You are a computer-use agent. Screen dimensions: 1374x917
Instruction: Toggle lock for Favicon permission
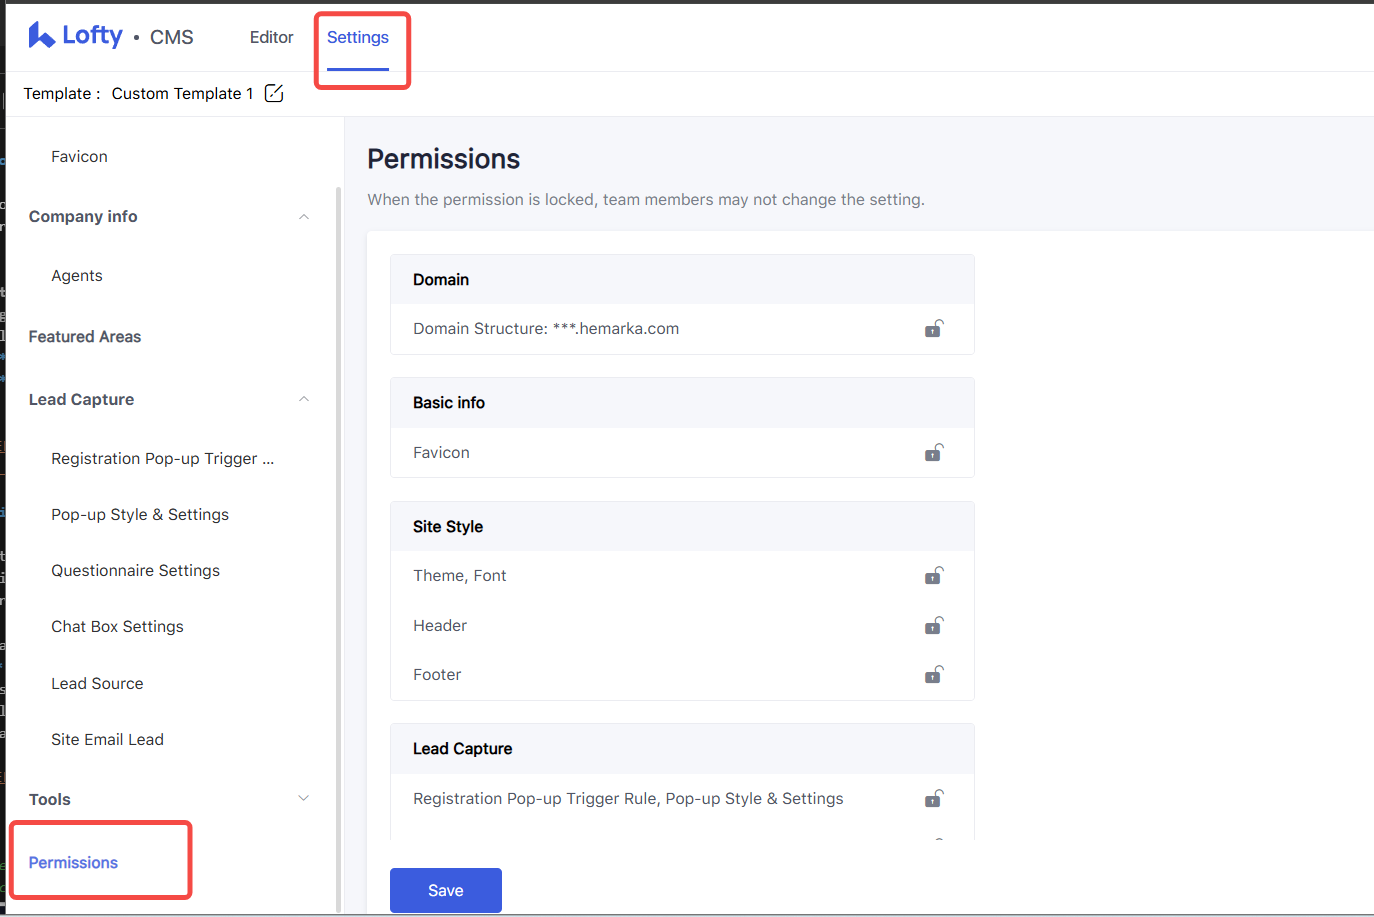coord(933,453)
